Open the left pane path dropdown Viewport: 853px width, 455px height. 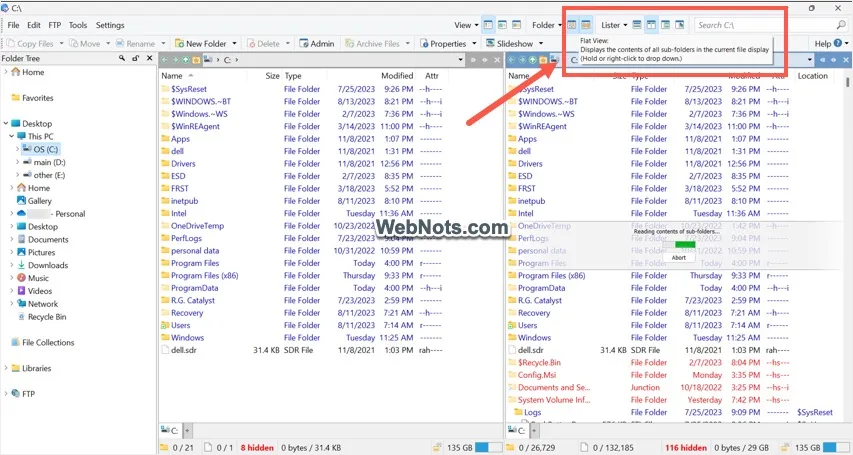pos(461,60)
